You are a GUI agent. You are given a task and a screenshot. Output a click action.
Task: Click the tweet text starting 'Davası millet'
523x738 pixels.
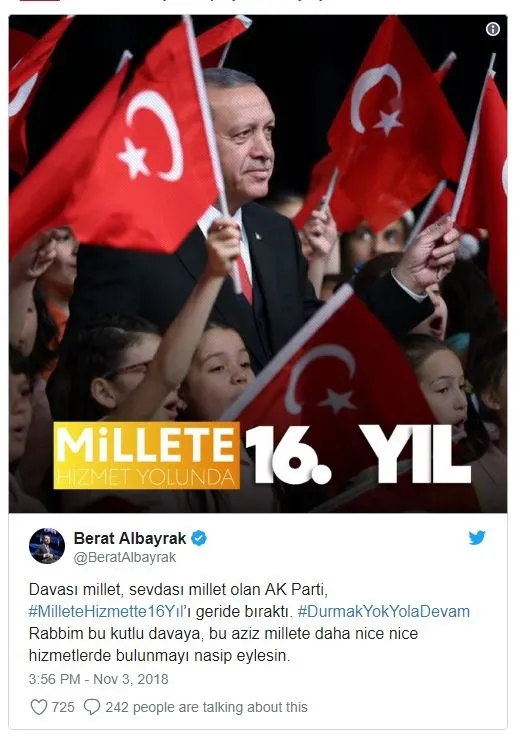(178, 589)
